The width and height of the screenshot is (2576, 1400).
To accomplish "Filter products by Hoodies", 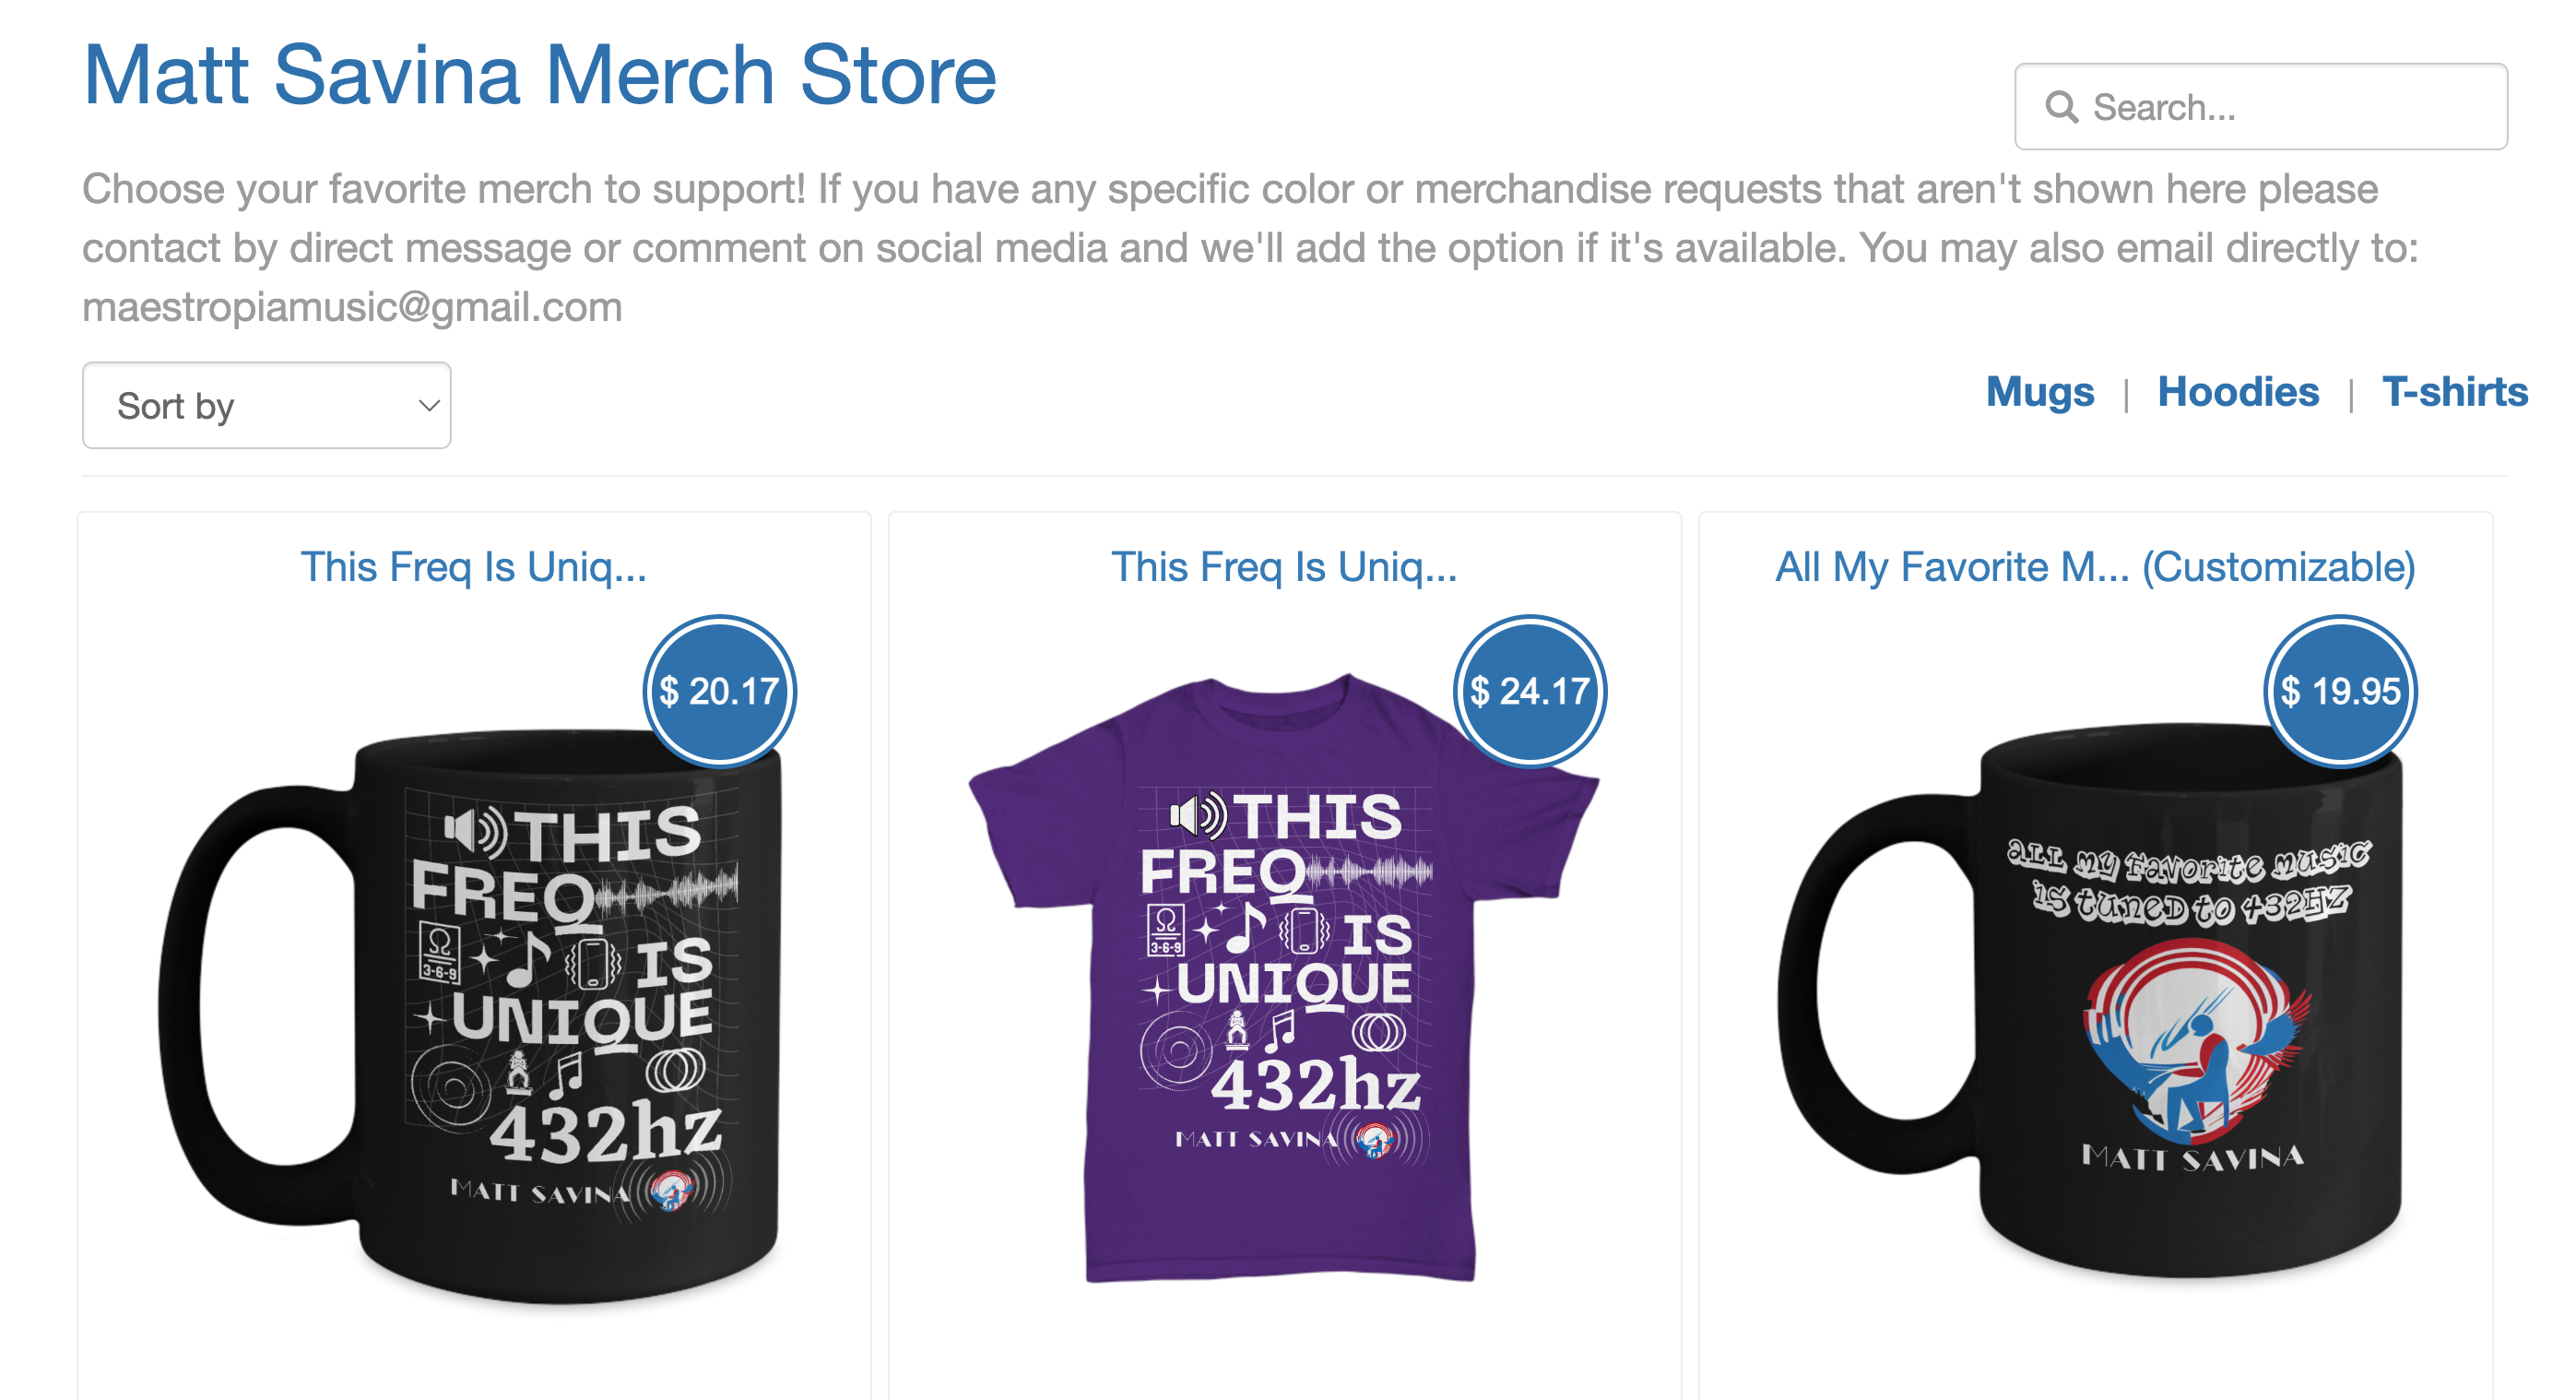I will coord(2238,391).
